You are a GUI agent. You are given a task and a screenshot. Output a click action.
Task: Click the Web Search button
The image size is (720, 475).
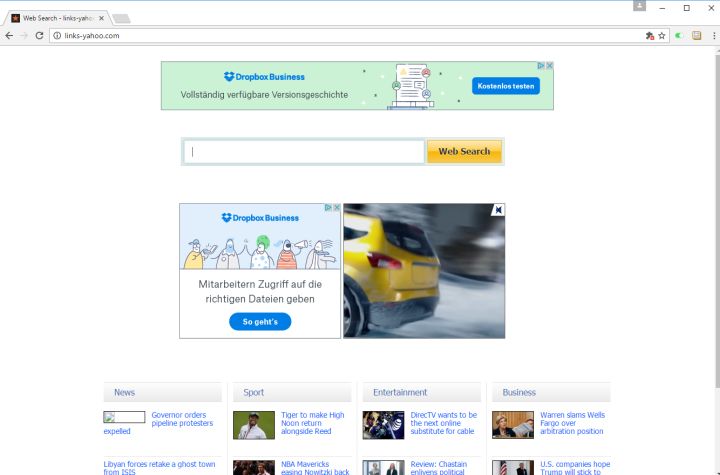click(x=464, y=151)
